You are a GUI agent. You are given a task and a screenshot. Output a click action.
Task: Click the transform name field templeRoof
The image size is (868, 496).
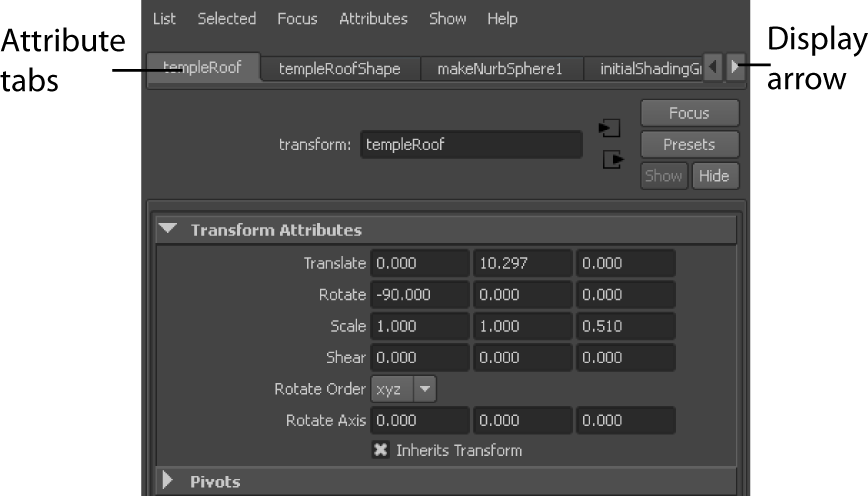pyautogui.click(x=470, y=144)
